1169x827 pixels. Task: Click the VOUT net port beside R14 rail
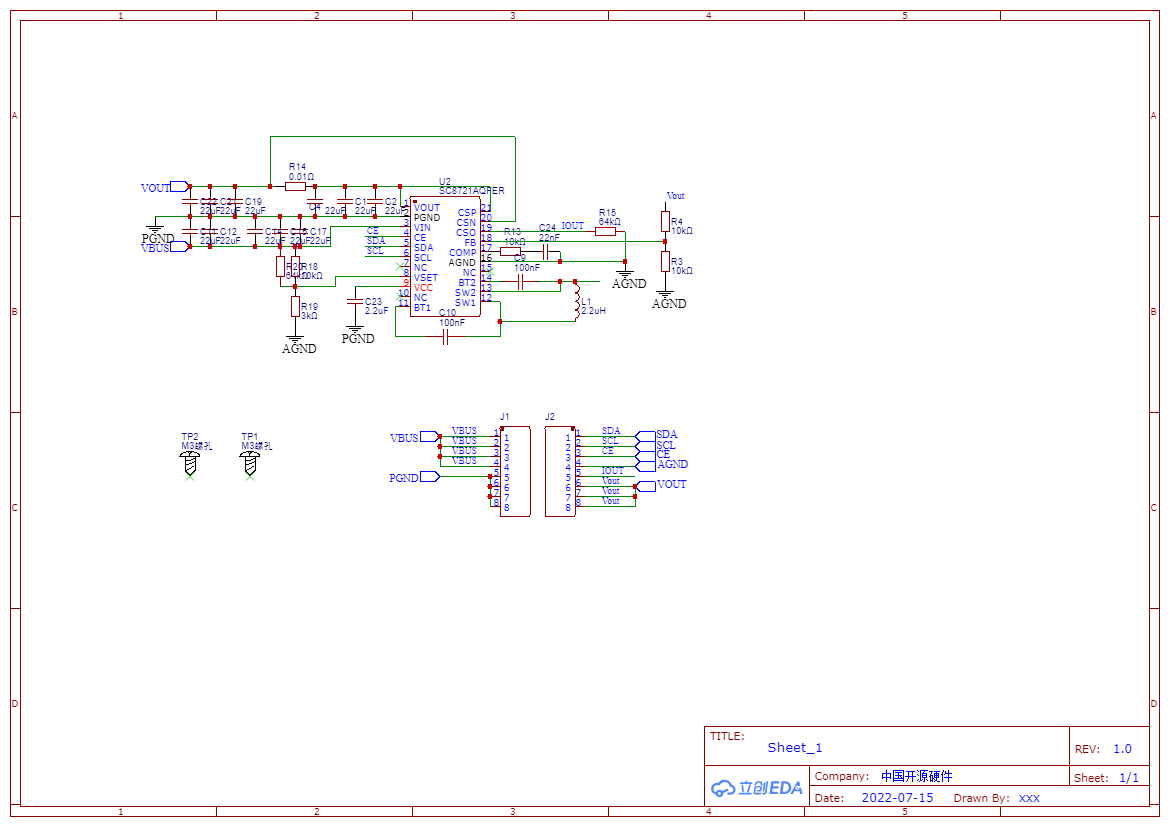[x=180, y=186]
